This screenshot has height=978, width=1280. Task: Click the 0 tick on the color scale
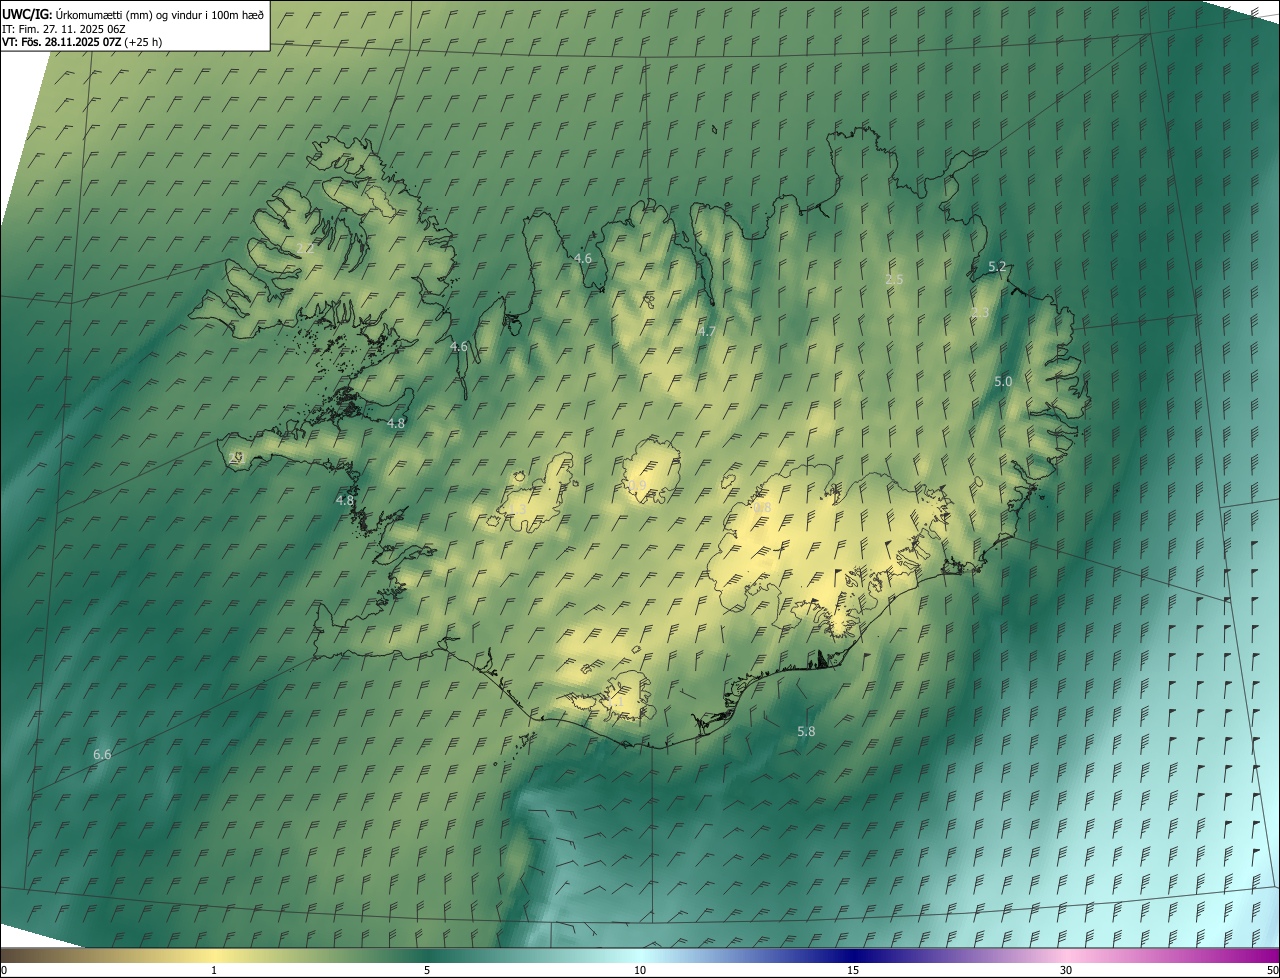4,970
